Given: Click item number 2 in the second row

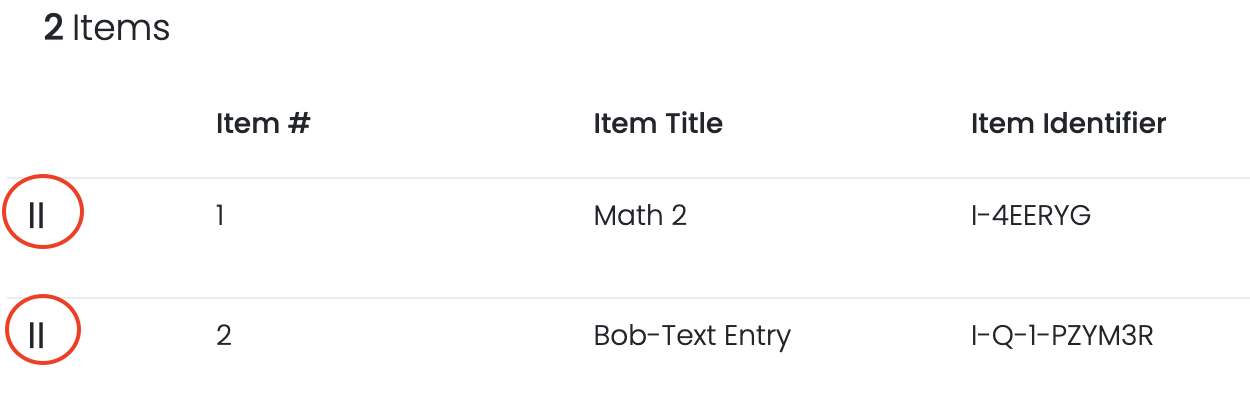Looking at the screenshot, I should pyautogui.click(x=224, y=335).
